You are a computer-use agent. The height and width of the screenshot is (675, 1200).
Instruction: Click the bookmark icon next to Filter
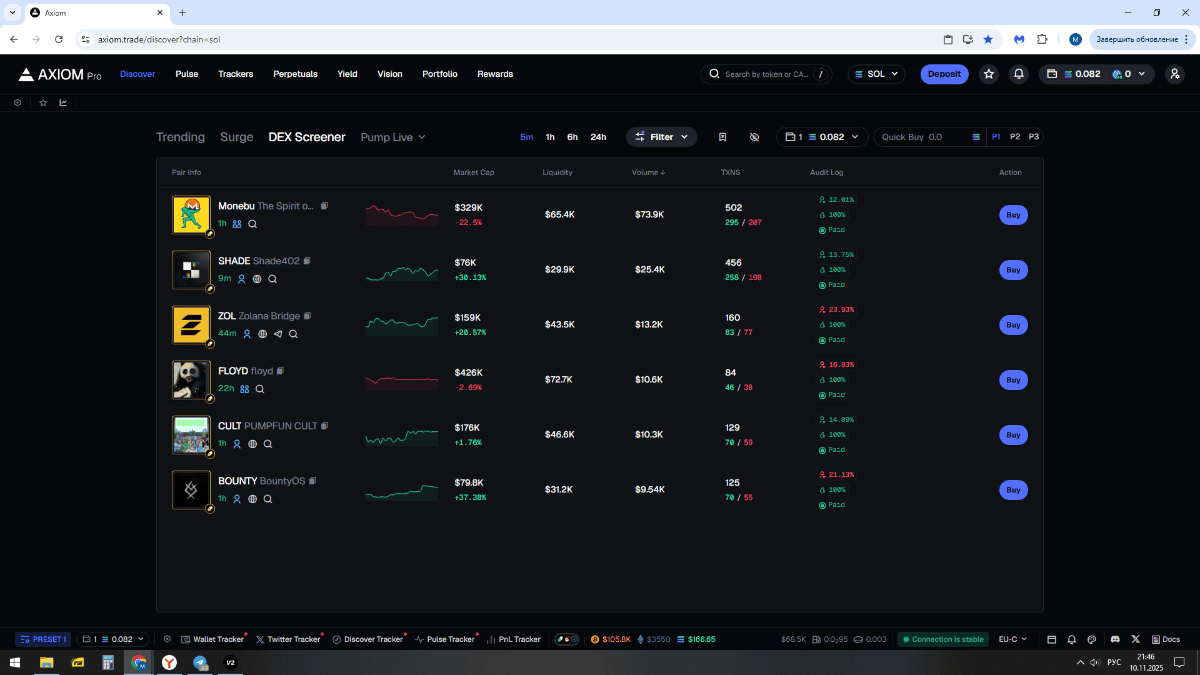click(721, 137)
